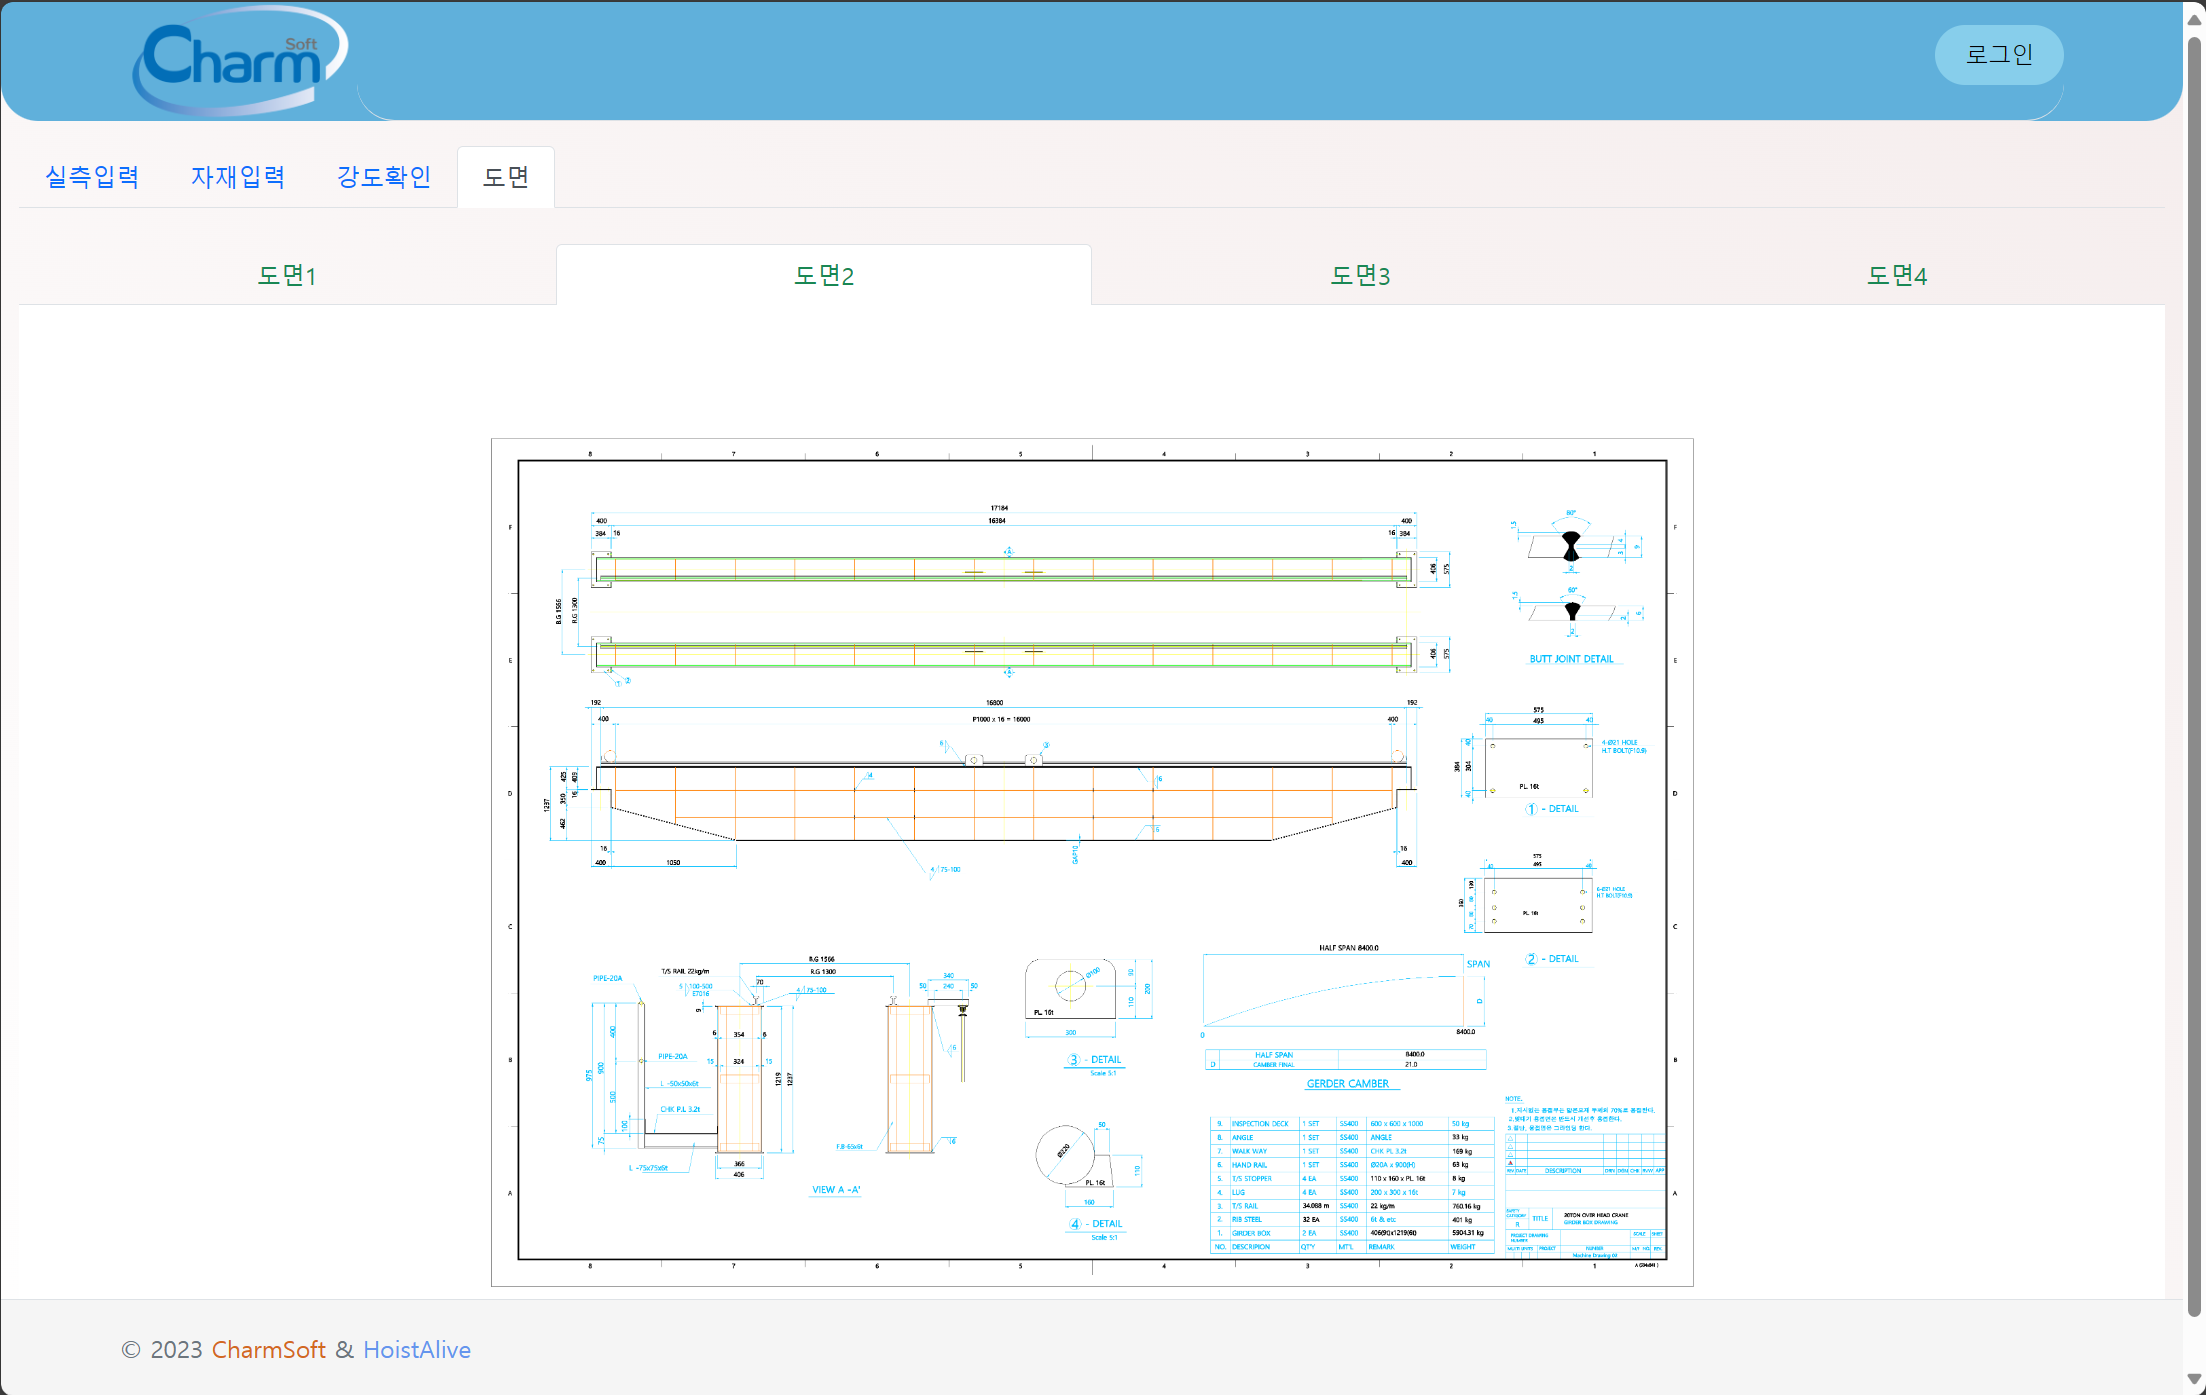Image resolution: width=2206 pixels, height=1395 pixels.
Task: Follow the HoistAlive footer link
Action: (x=416, y=1349)
